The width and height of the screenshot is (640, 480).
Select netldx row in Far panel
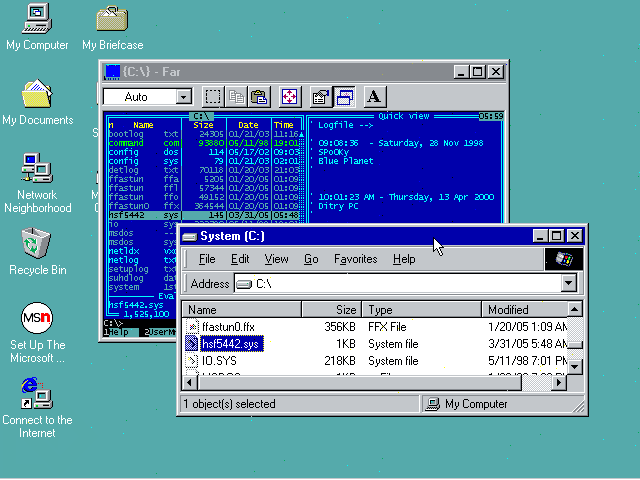click(x=143, y=251)
